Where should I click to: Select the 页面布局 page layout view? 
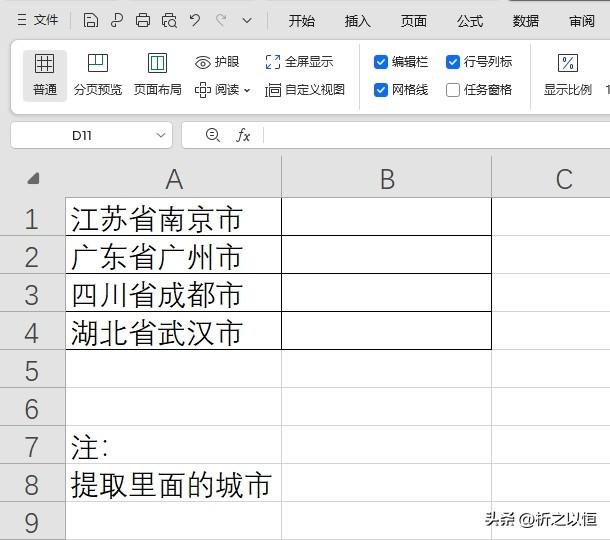tap(158, 75)
